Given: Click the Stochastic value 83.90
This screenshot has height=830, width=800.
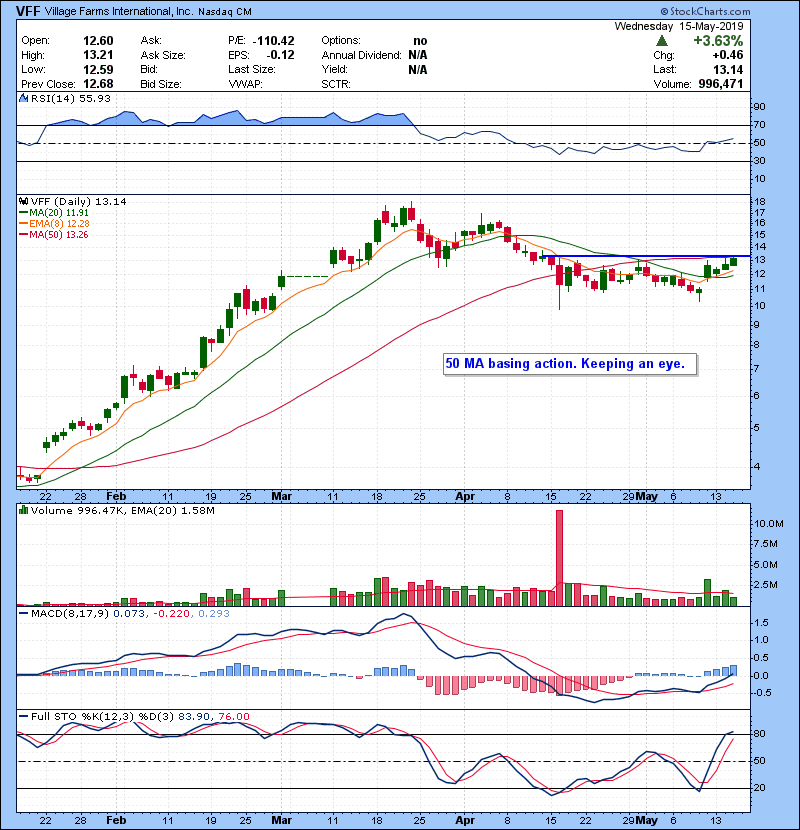Looking at the screenshot, I should tap(194, 717).
